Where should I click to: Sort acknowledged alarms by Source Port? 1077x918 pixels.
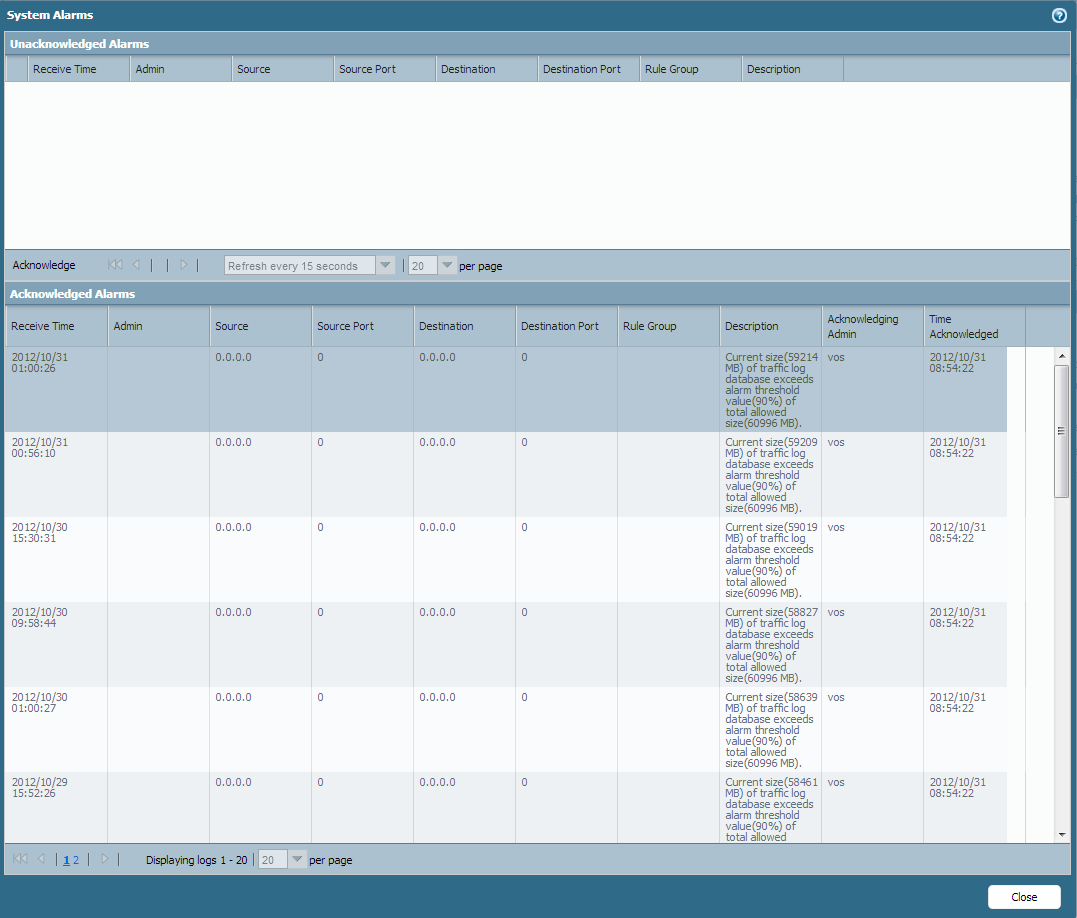tap(363, 326)
